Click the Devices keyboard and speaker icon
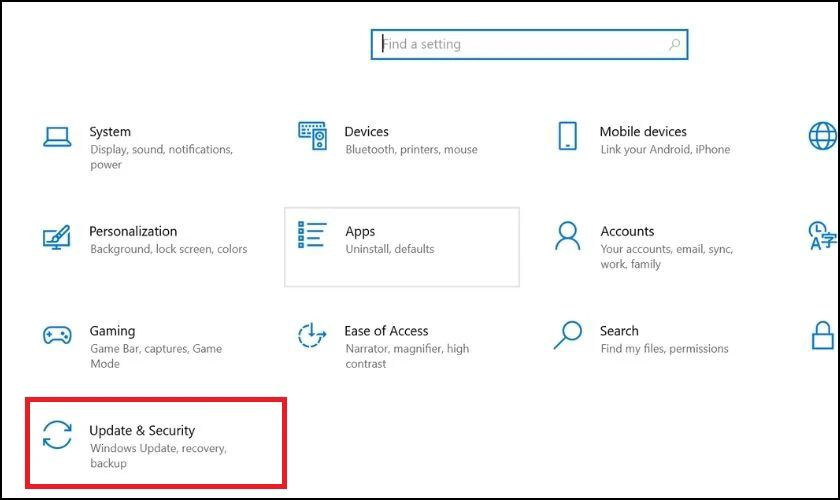The width and height of the screenshot is (840, 500). click(312, 136)
